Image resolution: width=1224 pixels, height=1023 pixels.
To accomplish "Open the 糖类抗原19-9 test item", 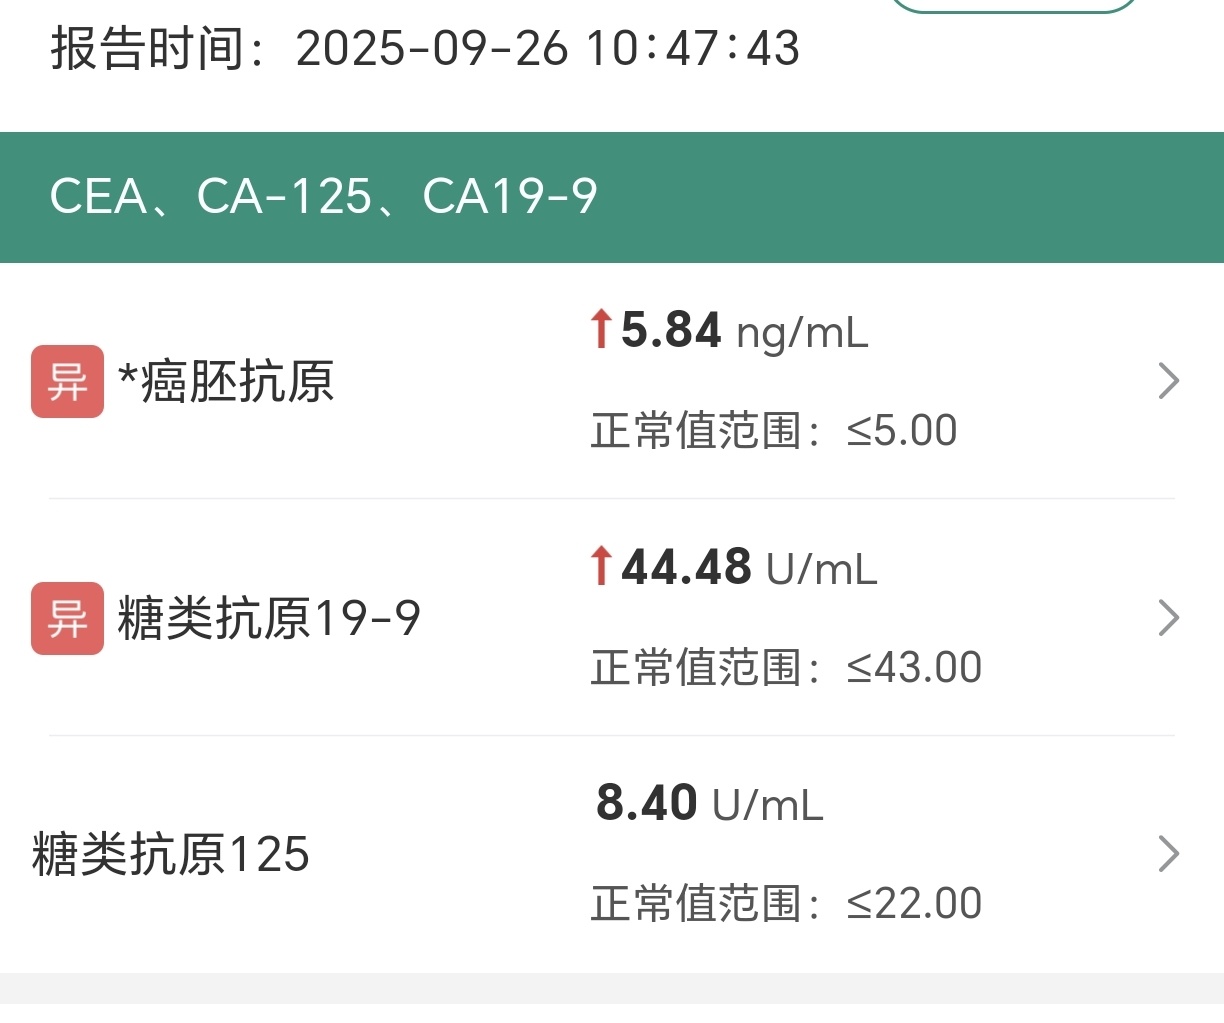I will [268, 618].
